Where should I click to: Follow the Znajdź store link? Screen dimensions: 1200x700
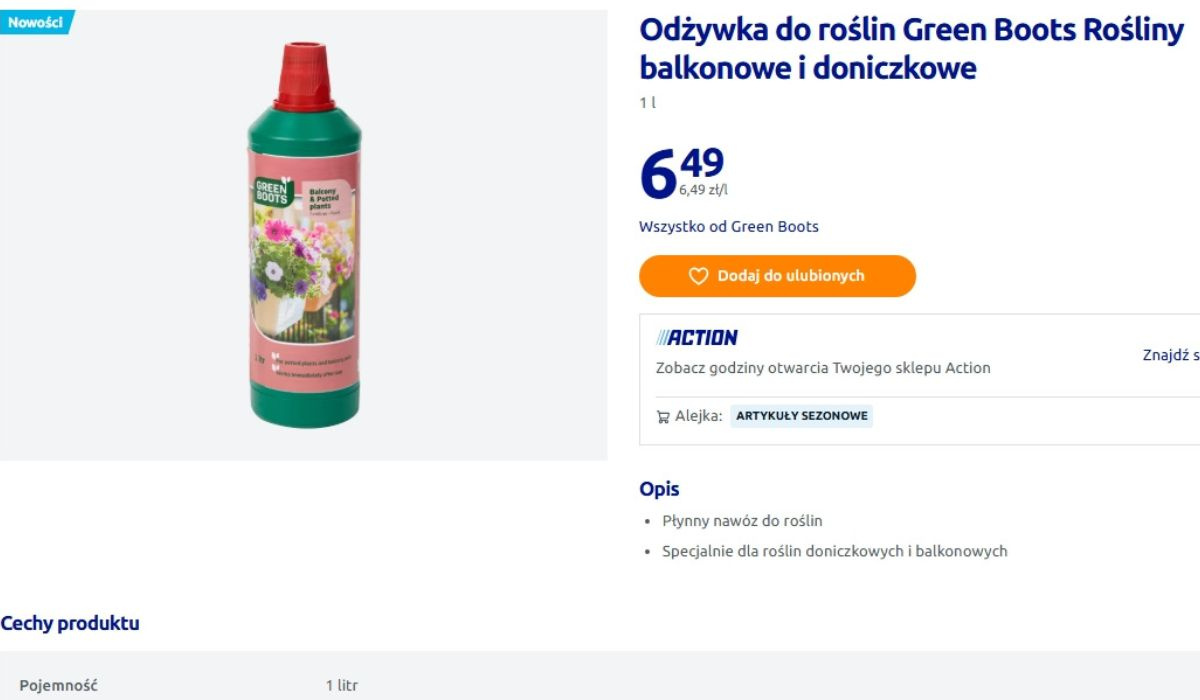(x=1170, y=355)
